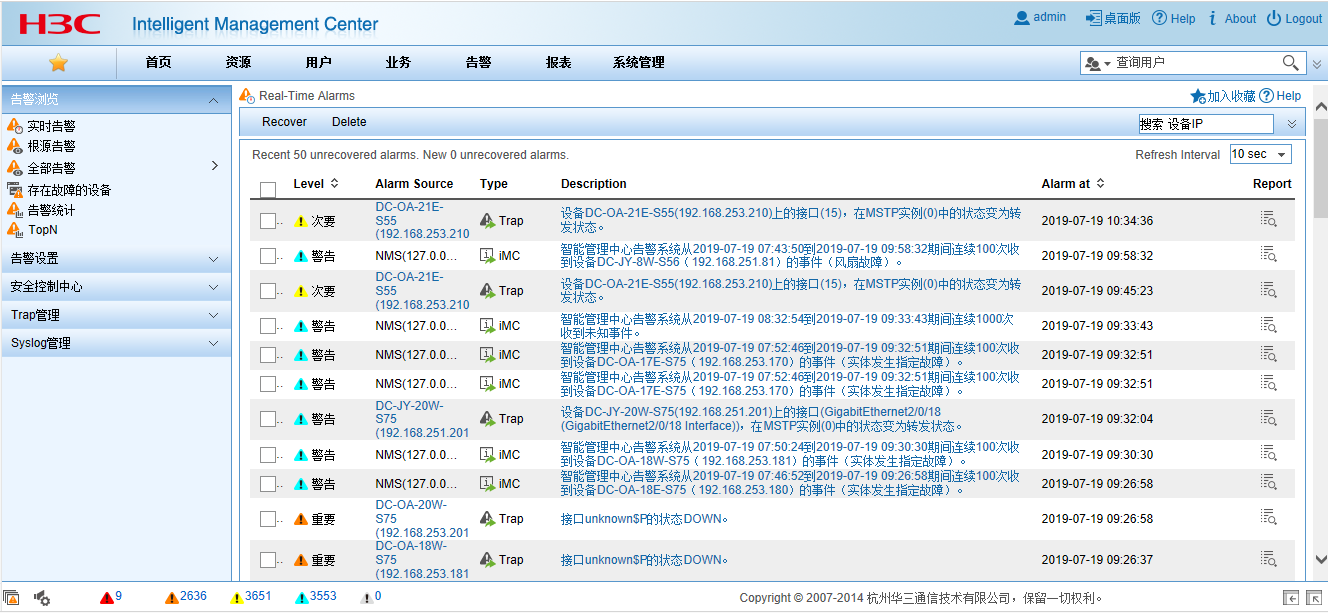Expand header double chevron by search
Viewport: 1328px width, 613px height.
1316,64
